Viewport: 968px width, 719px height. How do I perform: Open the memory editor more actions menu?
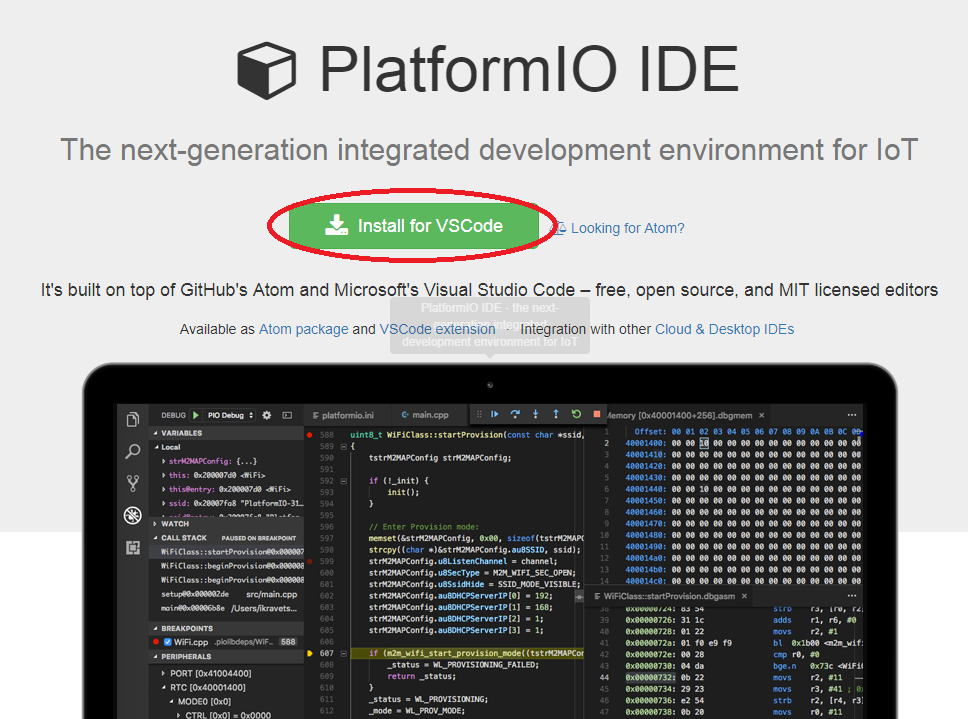coord(852,415)
